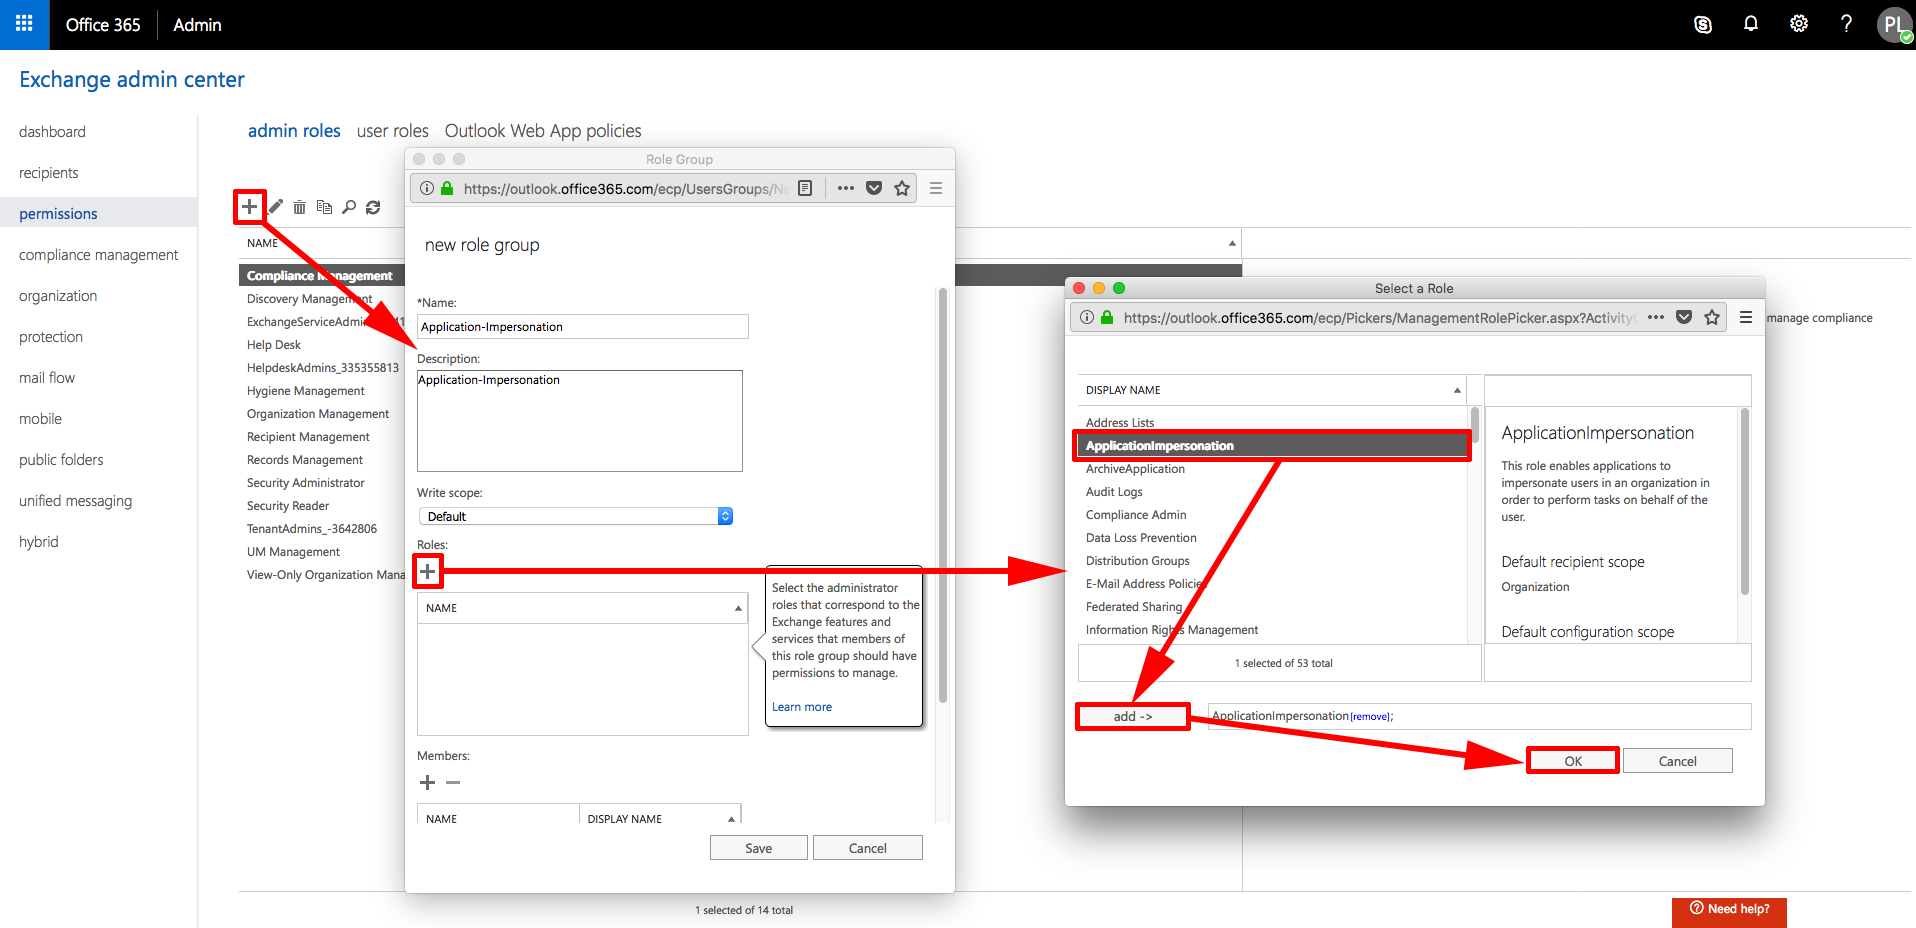1916x928 pixels.
Task: Open page actions dots in Role Group window
Action: point(846,188)
